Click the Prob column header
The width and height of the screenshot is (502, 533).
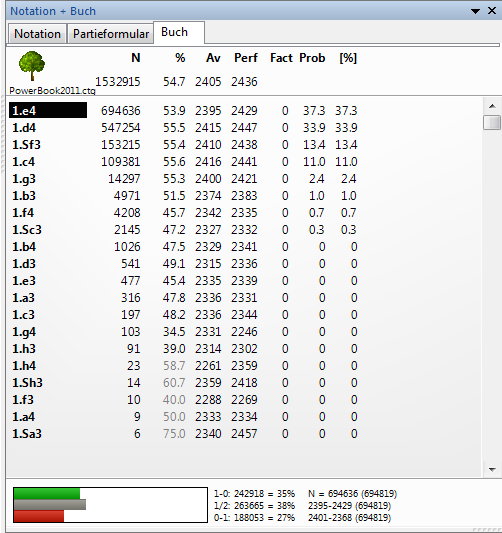[x=312, y=58]
